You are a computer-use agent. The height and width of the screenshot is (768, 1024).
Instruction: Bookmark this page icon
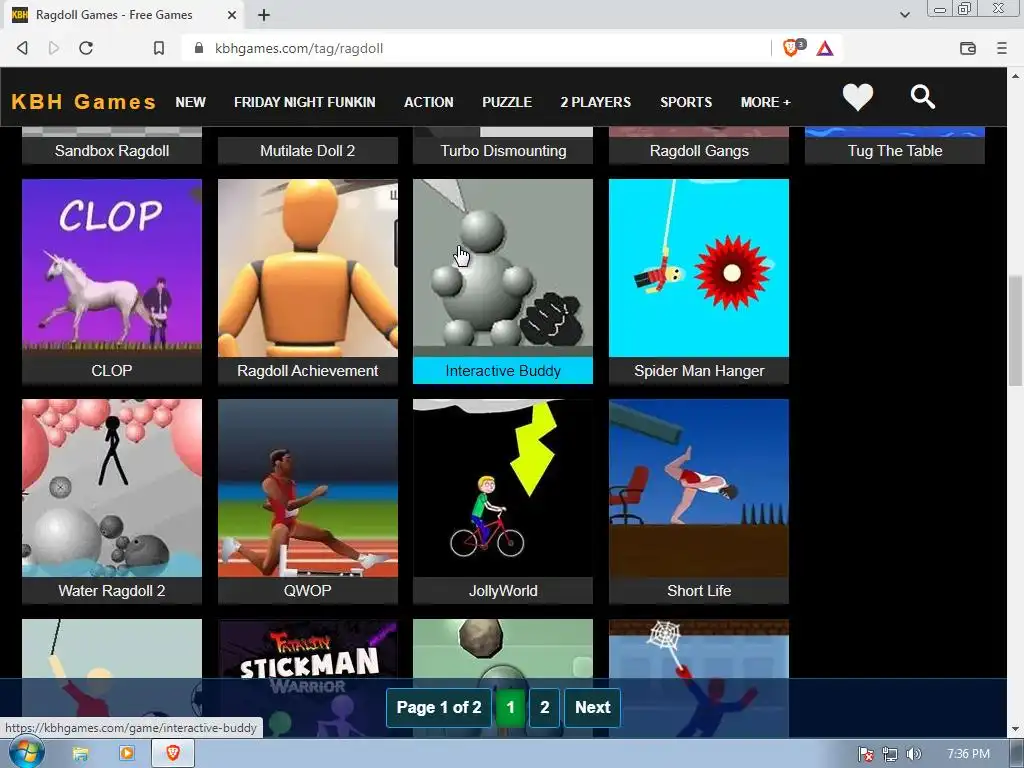159,48
